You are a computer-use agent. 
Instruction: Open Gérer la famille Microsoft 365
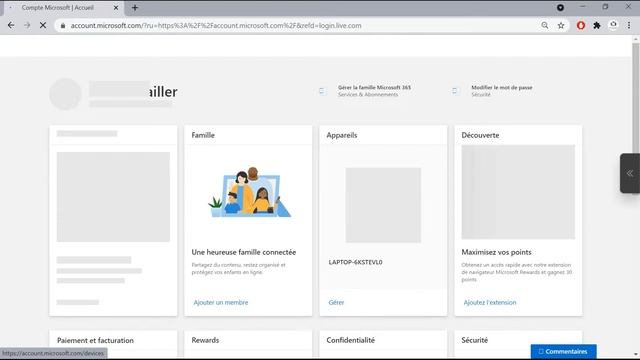click(x=374, y=91)
